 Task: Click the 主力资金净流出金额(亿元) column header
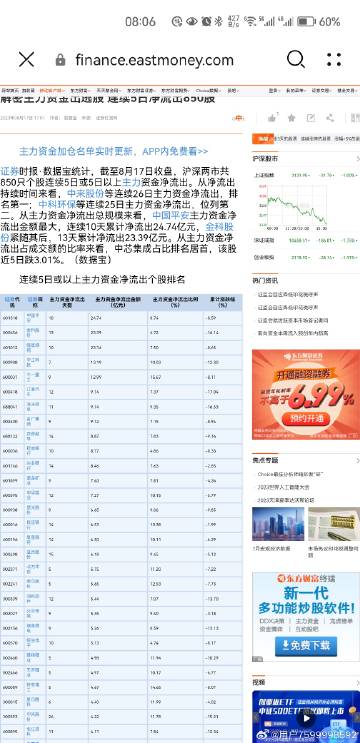pos(118,302)
